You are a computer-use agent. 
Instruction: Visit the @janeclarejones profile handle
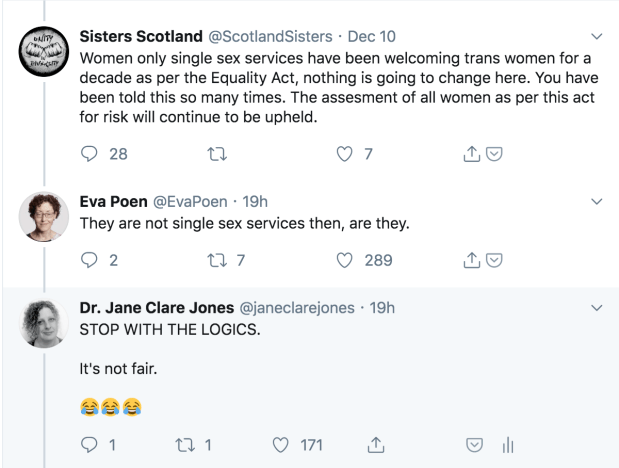pos(297,307)
